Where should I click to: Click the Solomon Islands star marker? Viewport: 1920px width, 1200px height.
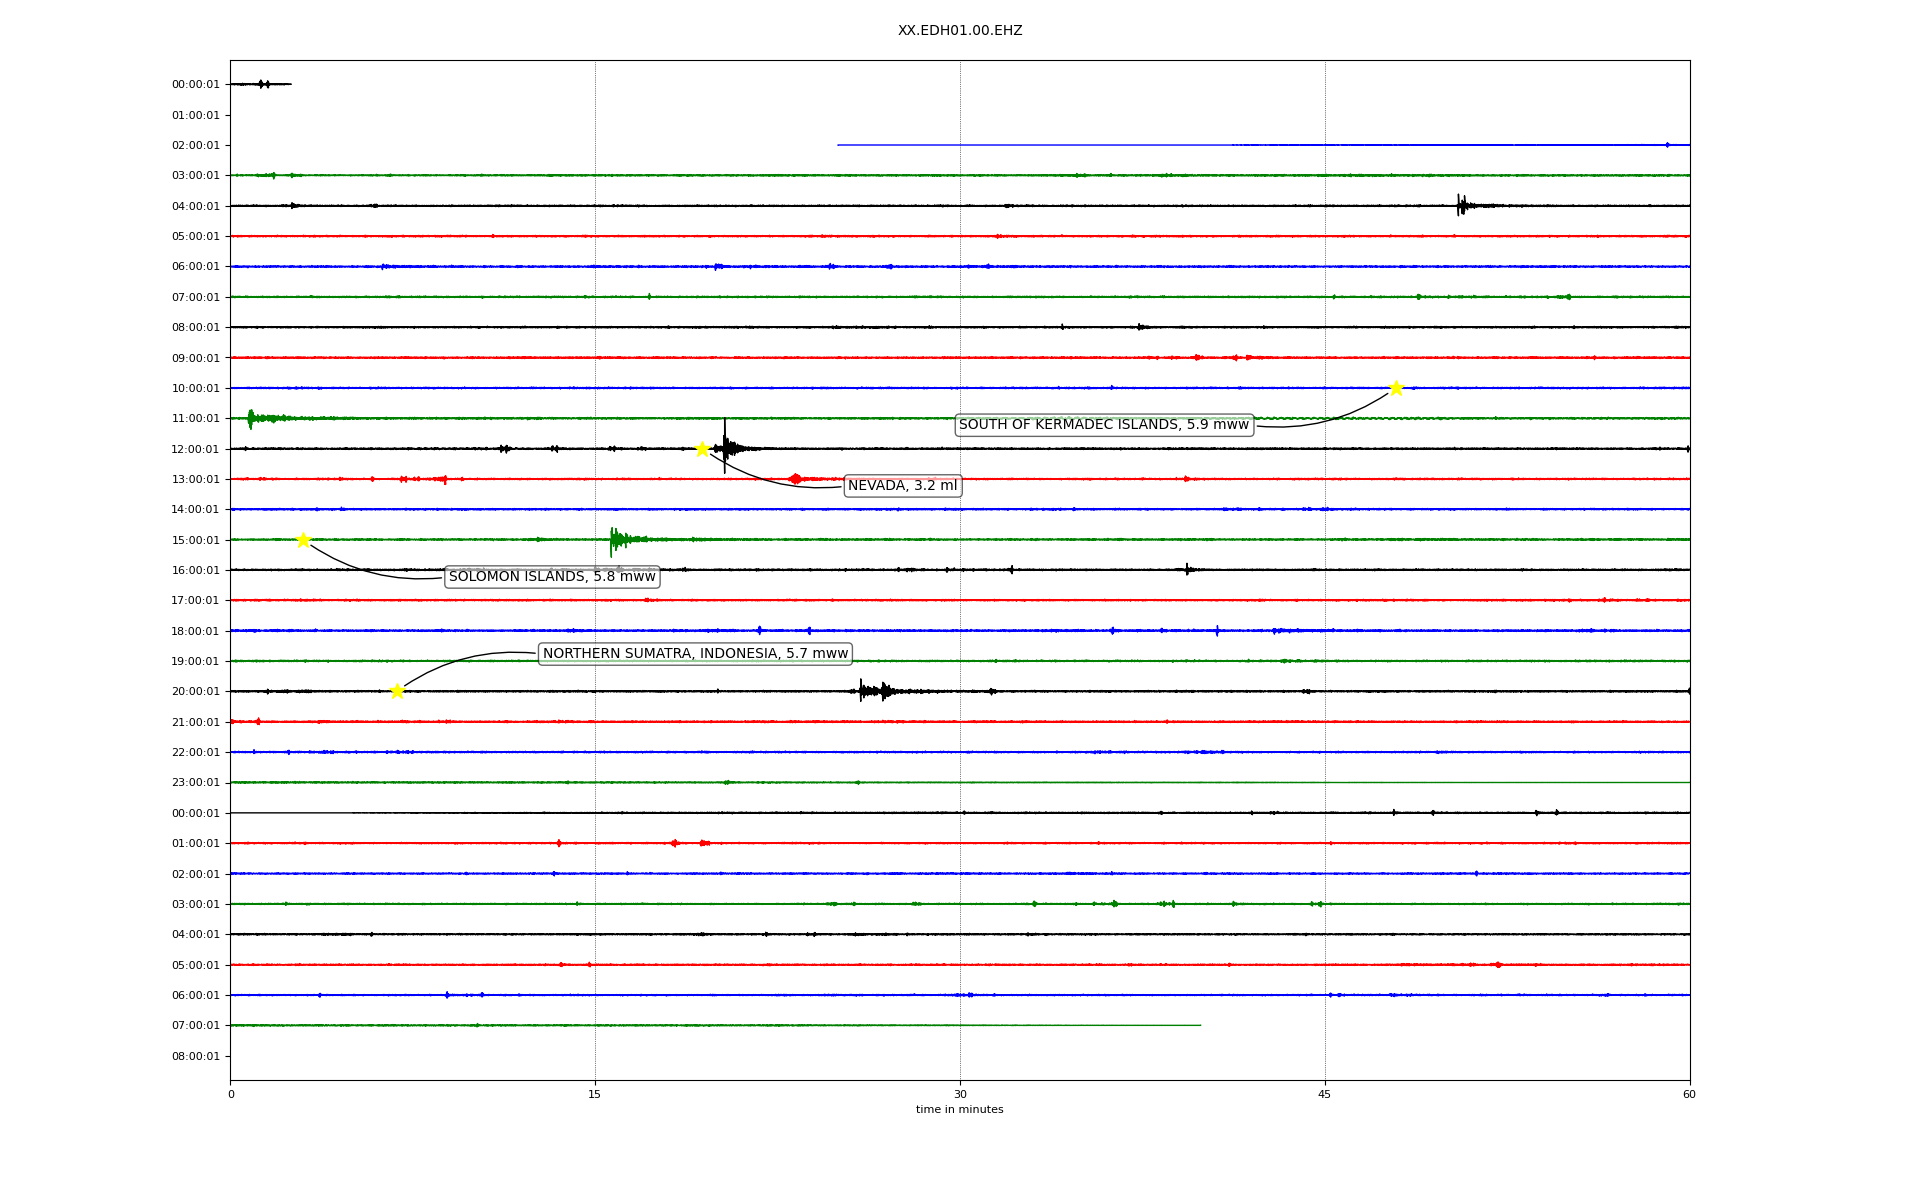click(x=303, y=540)
